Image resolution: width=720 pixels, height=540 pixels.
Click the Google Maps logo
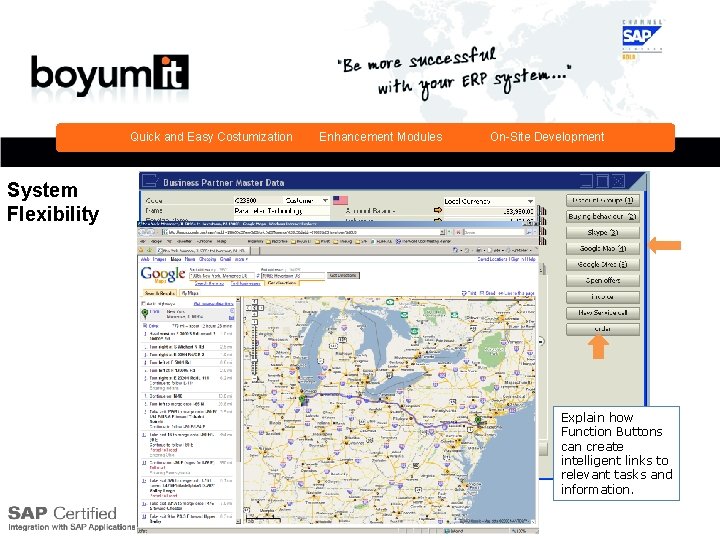click(163, 275)
